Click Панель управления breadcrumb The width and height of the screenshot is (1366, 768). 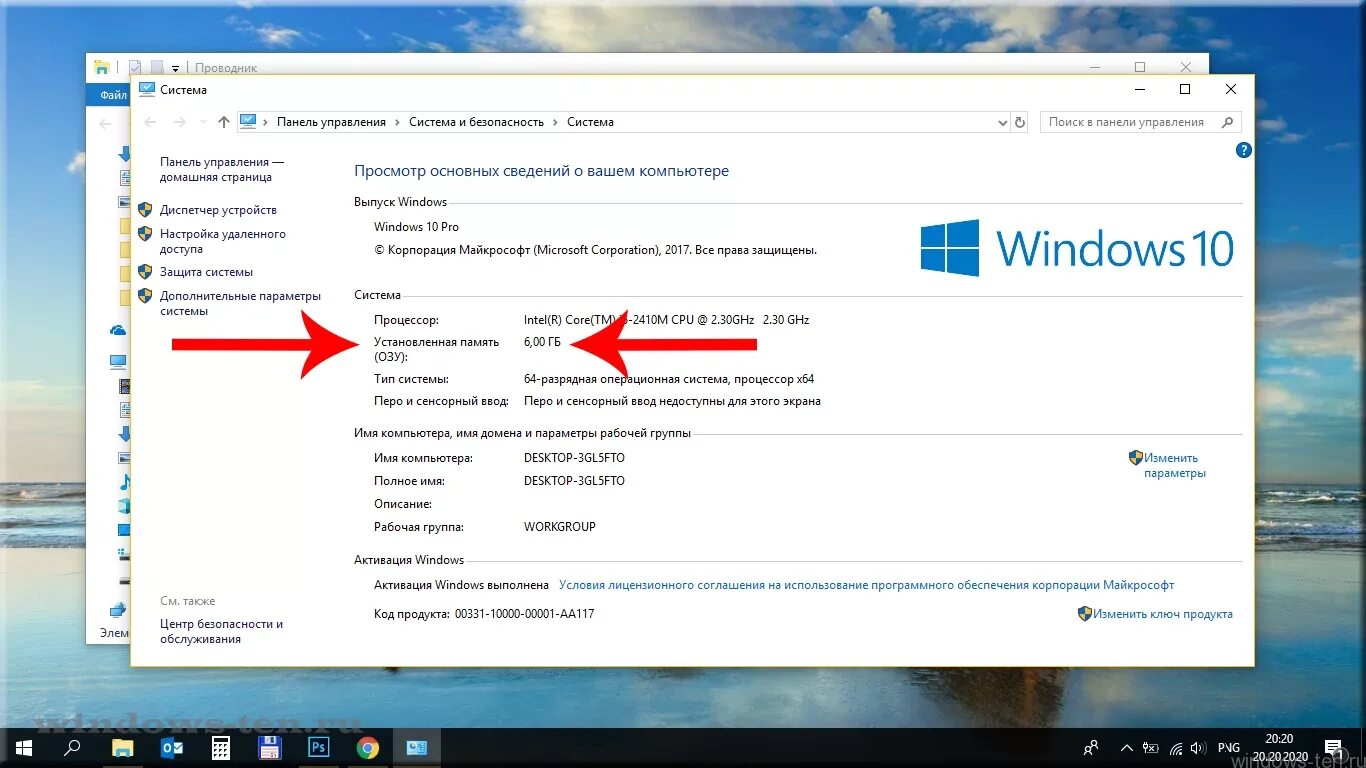click(x=331, y=122)
